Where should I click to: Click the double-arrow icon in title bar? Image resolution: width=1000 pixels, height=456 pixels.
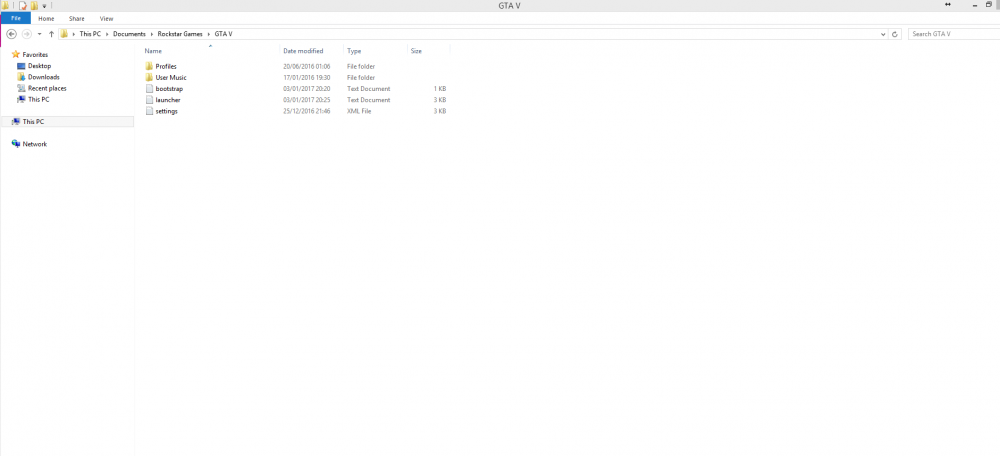coord(948,4)
